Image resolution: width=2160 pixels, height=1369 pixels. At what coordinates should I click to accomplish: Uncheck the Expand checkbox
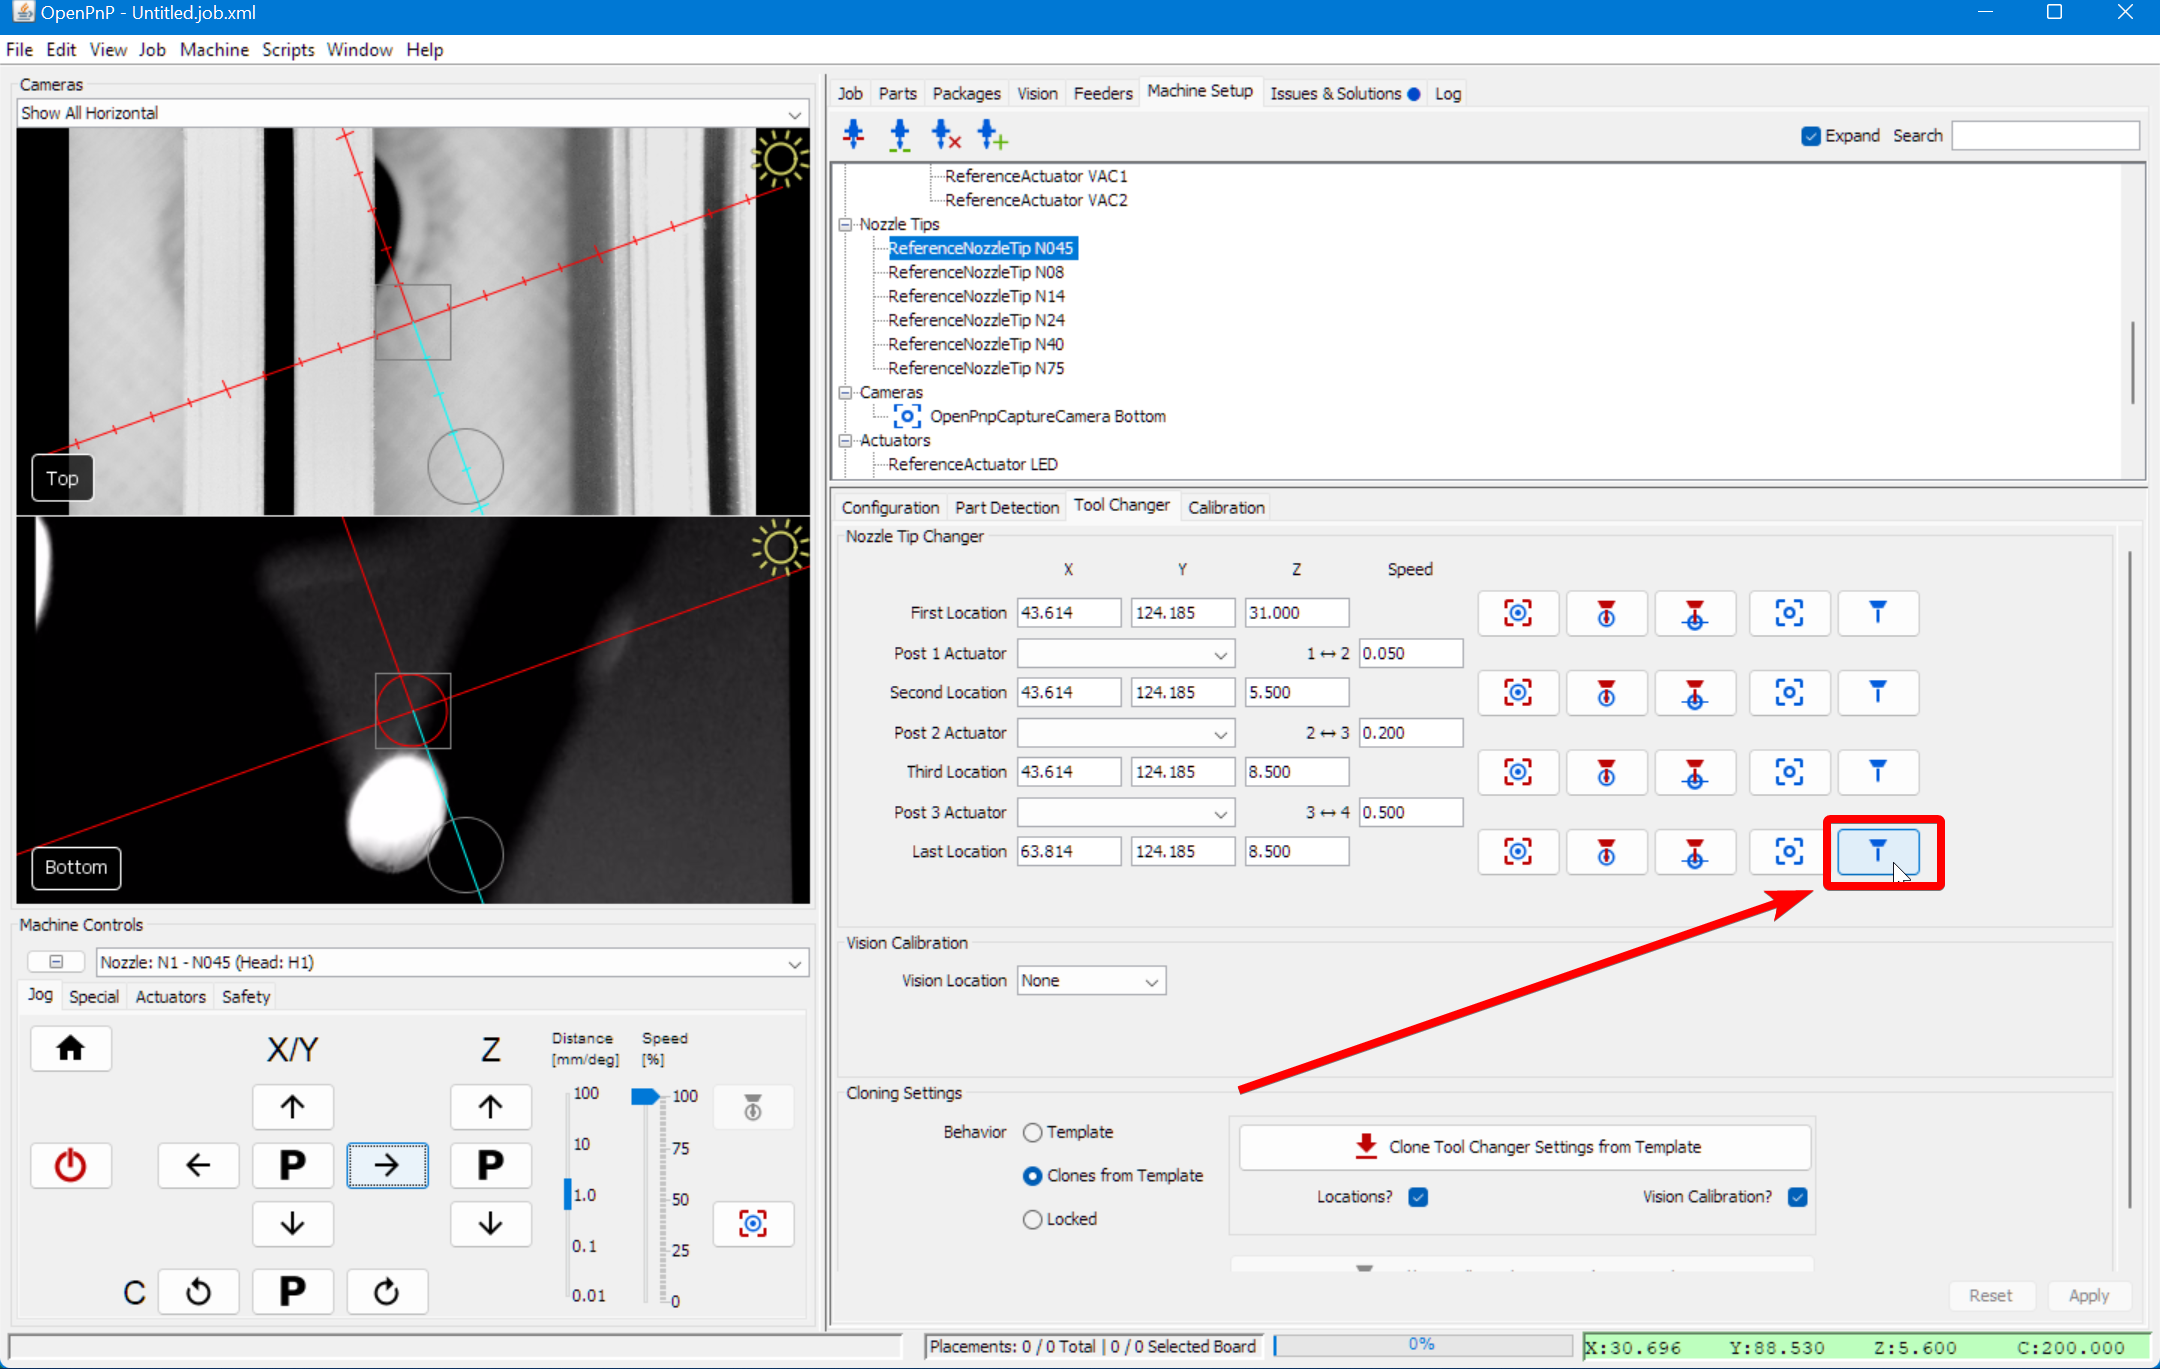coord(1810,136)
